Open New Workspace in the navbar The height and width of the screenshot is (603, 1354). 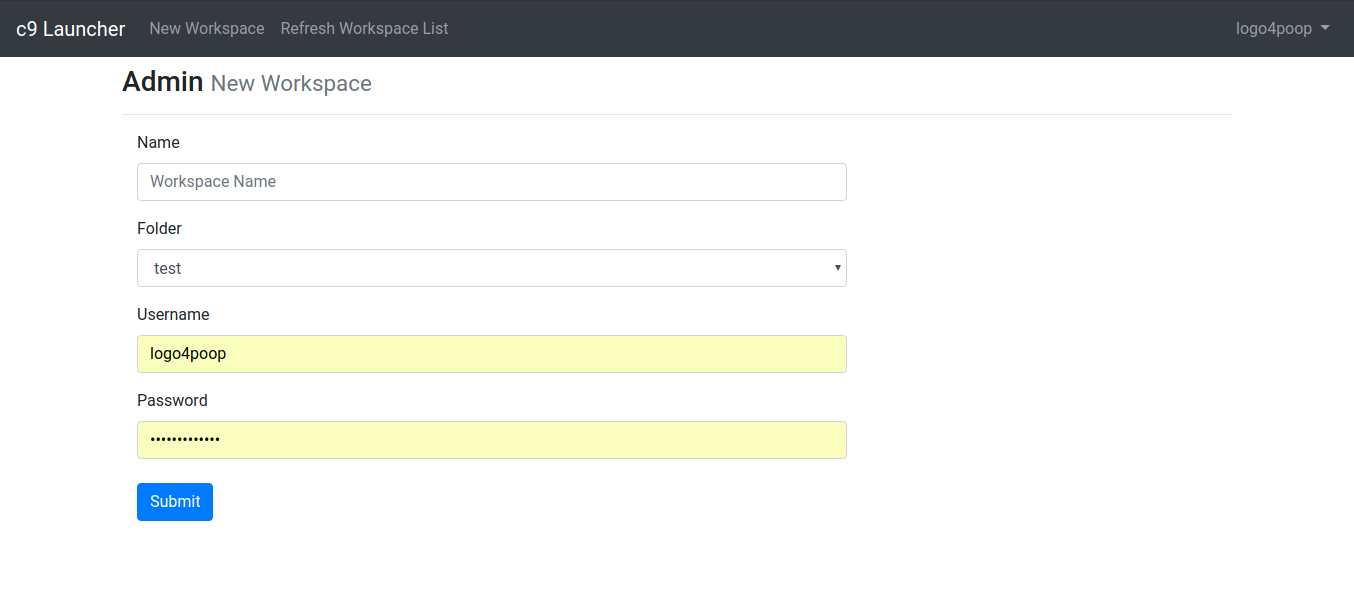[x=207, y=28]
